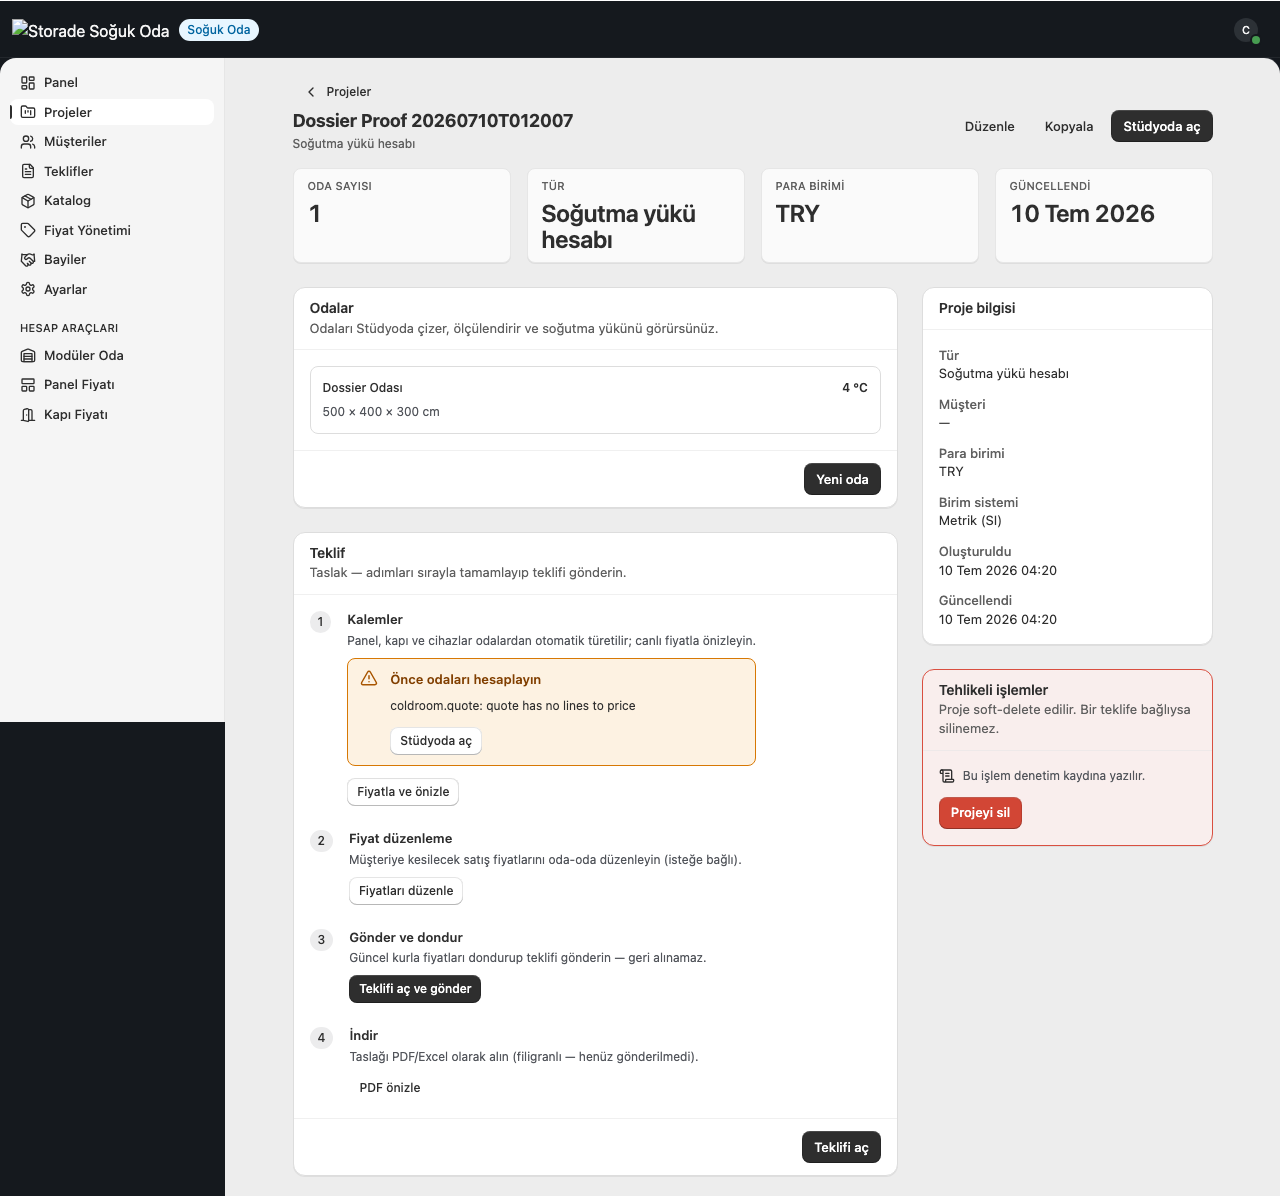
Task: Click the step 3 number badge
Action: click(321, 940)
